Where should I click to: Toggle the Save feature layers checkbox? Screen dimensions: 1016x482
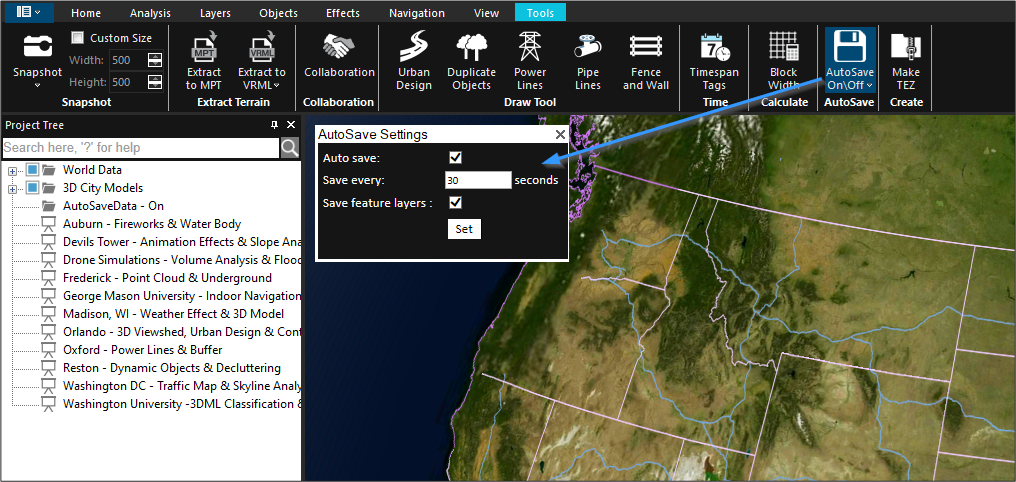456,203
